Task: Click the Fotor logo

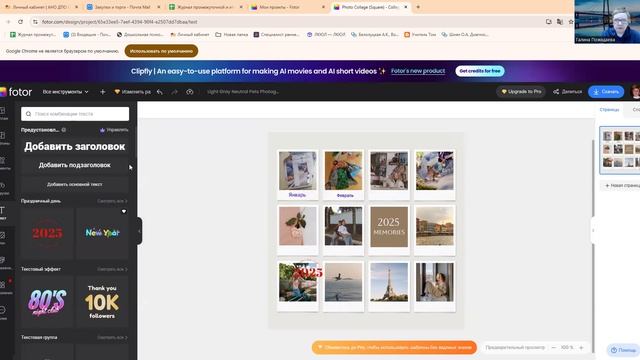Action: (x=16, y=92)
